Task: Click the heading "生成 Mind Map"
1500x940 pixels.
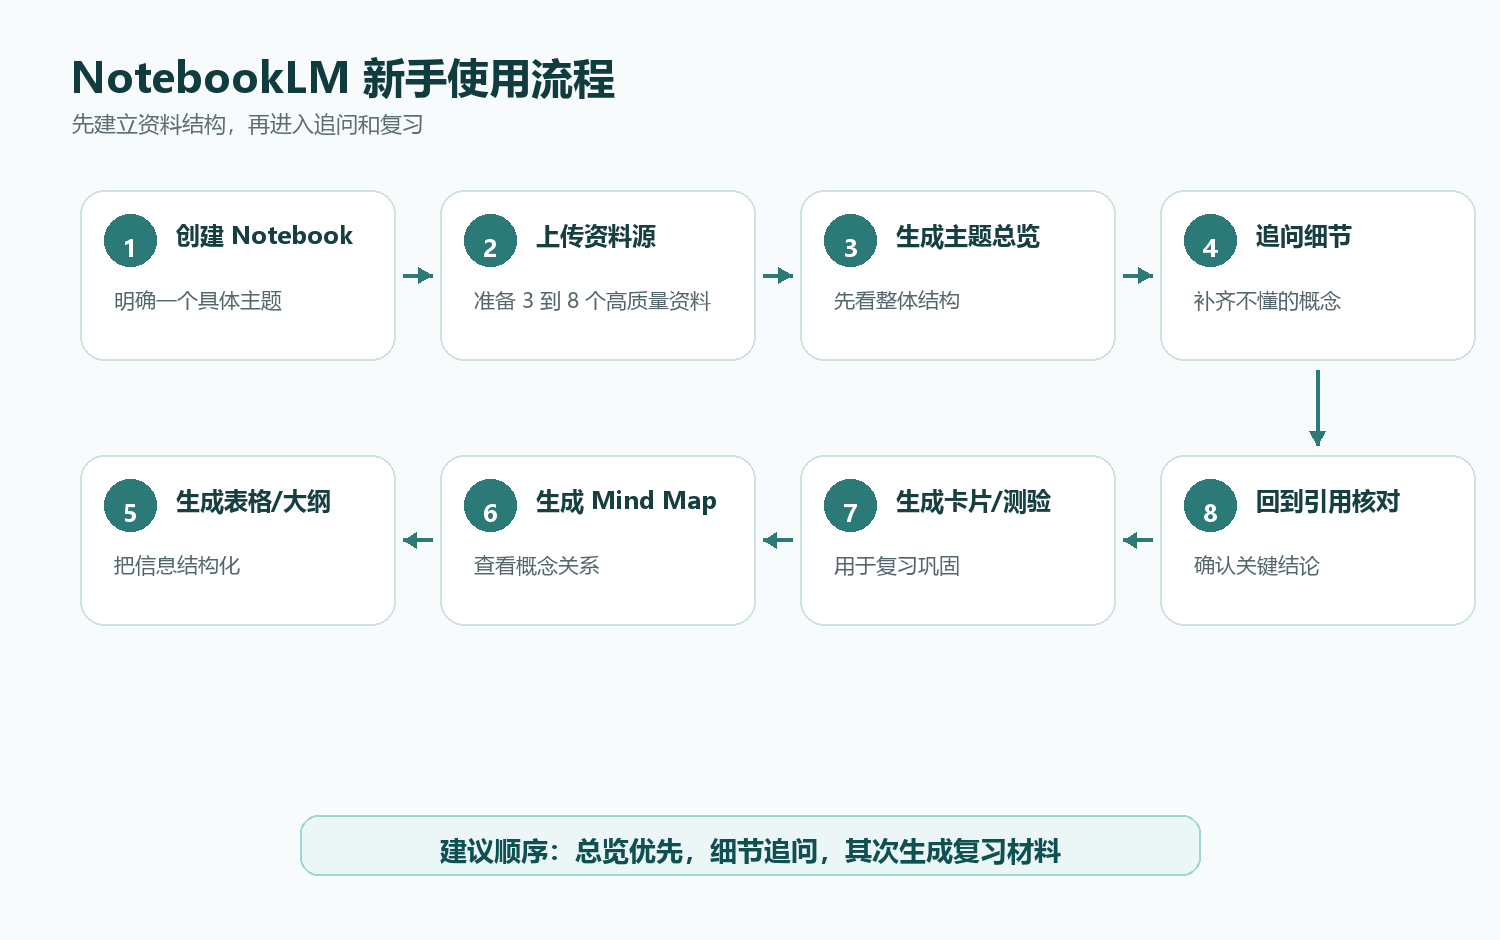Action: [x=626, y=501]
